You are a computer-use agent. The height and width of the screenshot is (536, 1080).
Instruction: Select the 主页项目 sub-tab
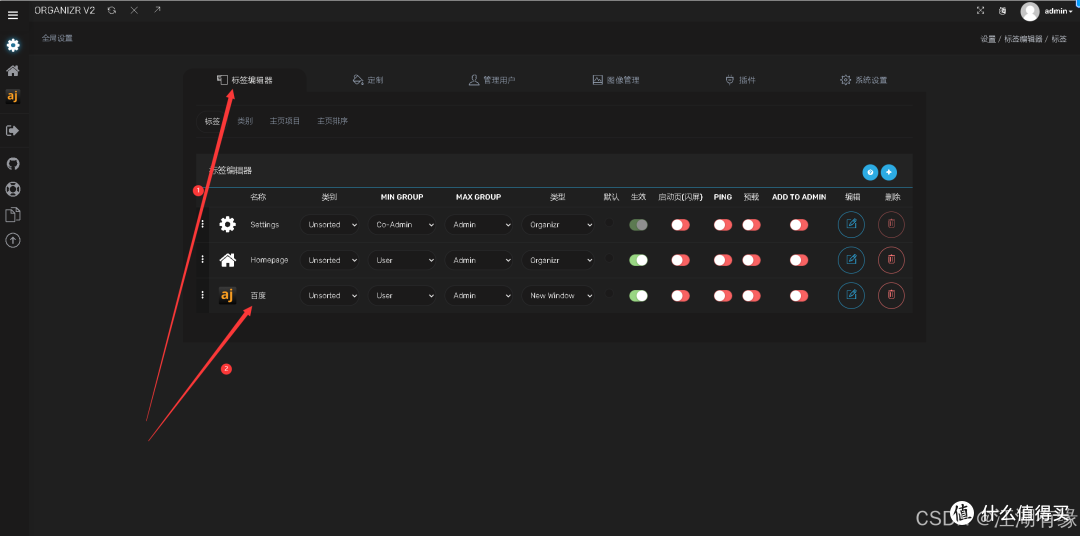284,121
